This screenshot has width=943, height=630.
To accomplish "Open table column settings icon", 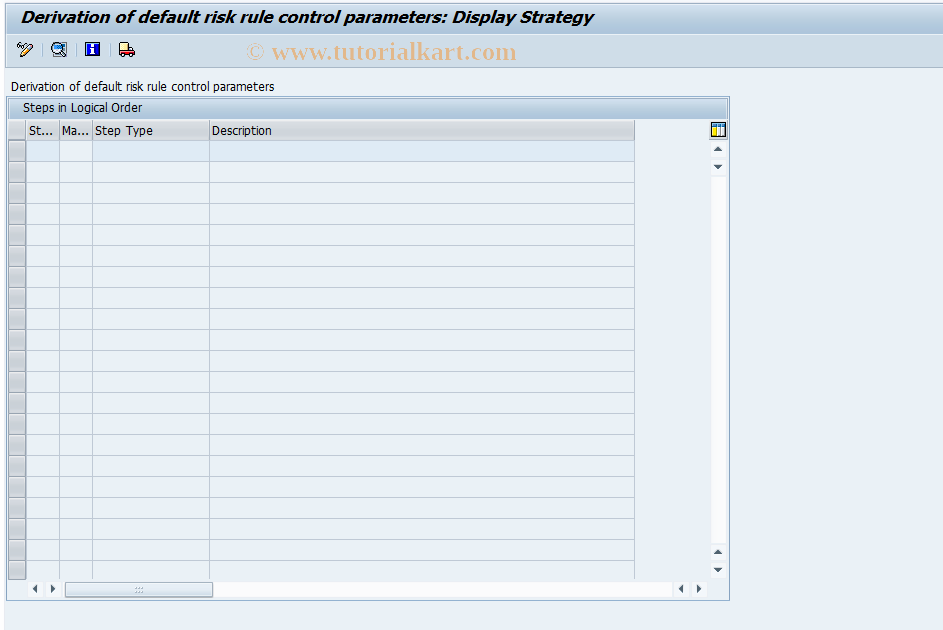I will point(718,130).
